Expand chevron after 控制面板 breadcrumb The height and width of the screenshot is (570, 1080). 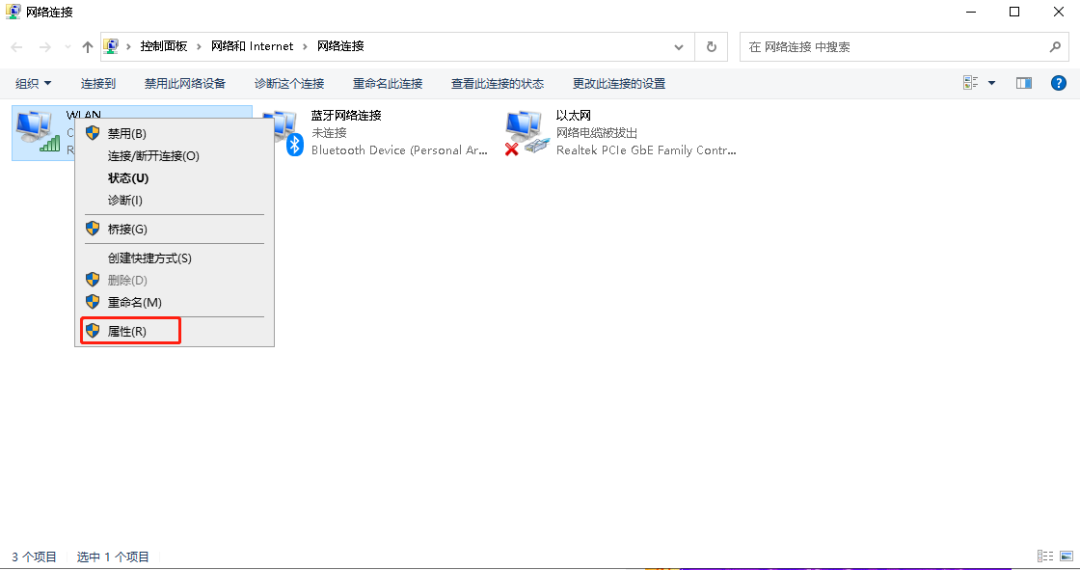199,46
